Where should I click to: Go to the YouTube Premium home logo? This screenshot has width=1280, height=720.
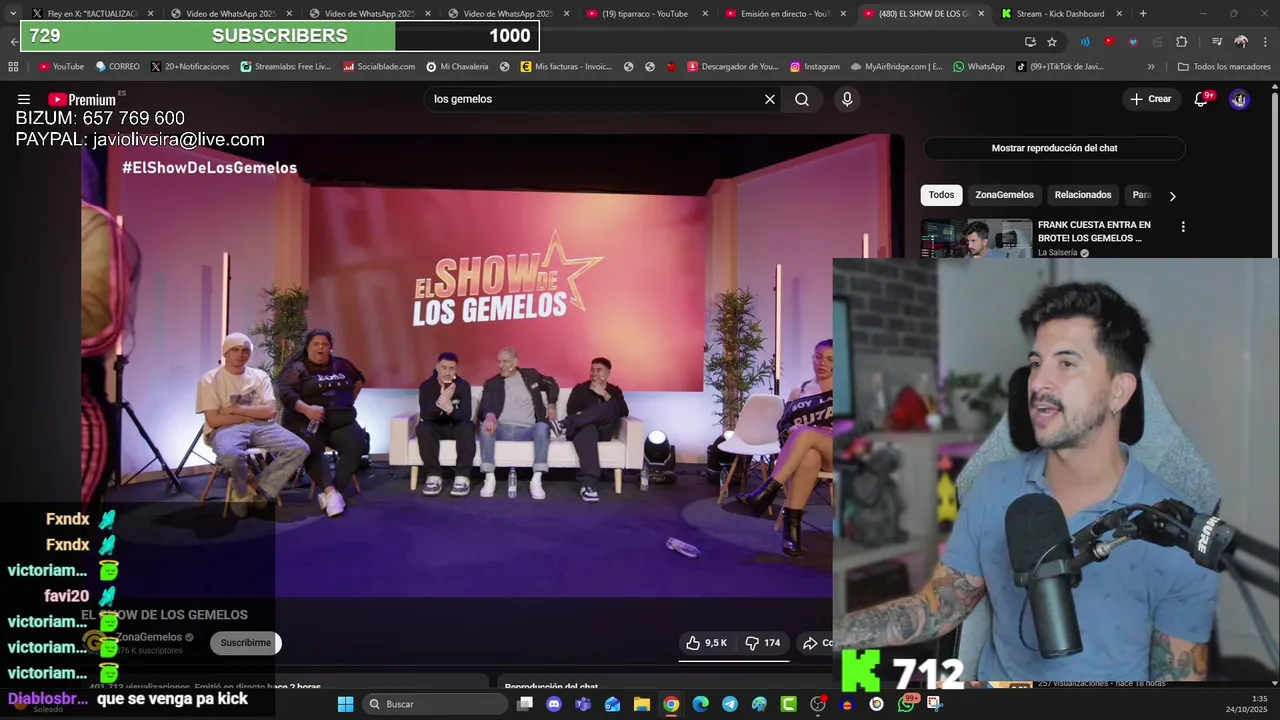tap(82, 99)
